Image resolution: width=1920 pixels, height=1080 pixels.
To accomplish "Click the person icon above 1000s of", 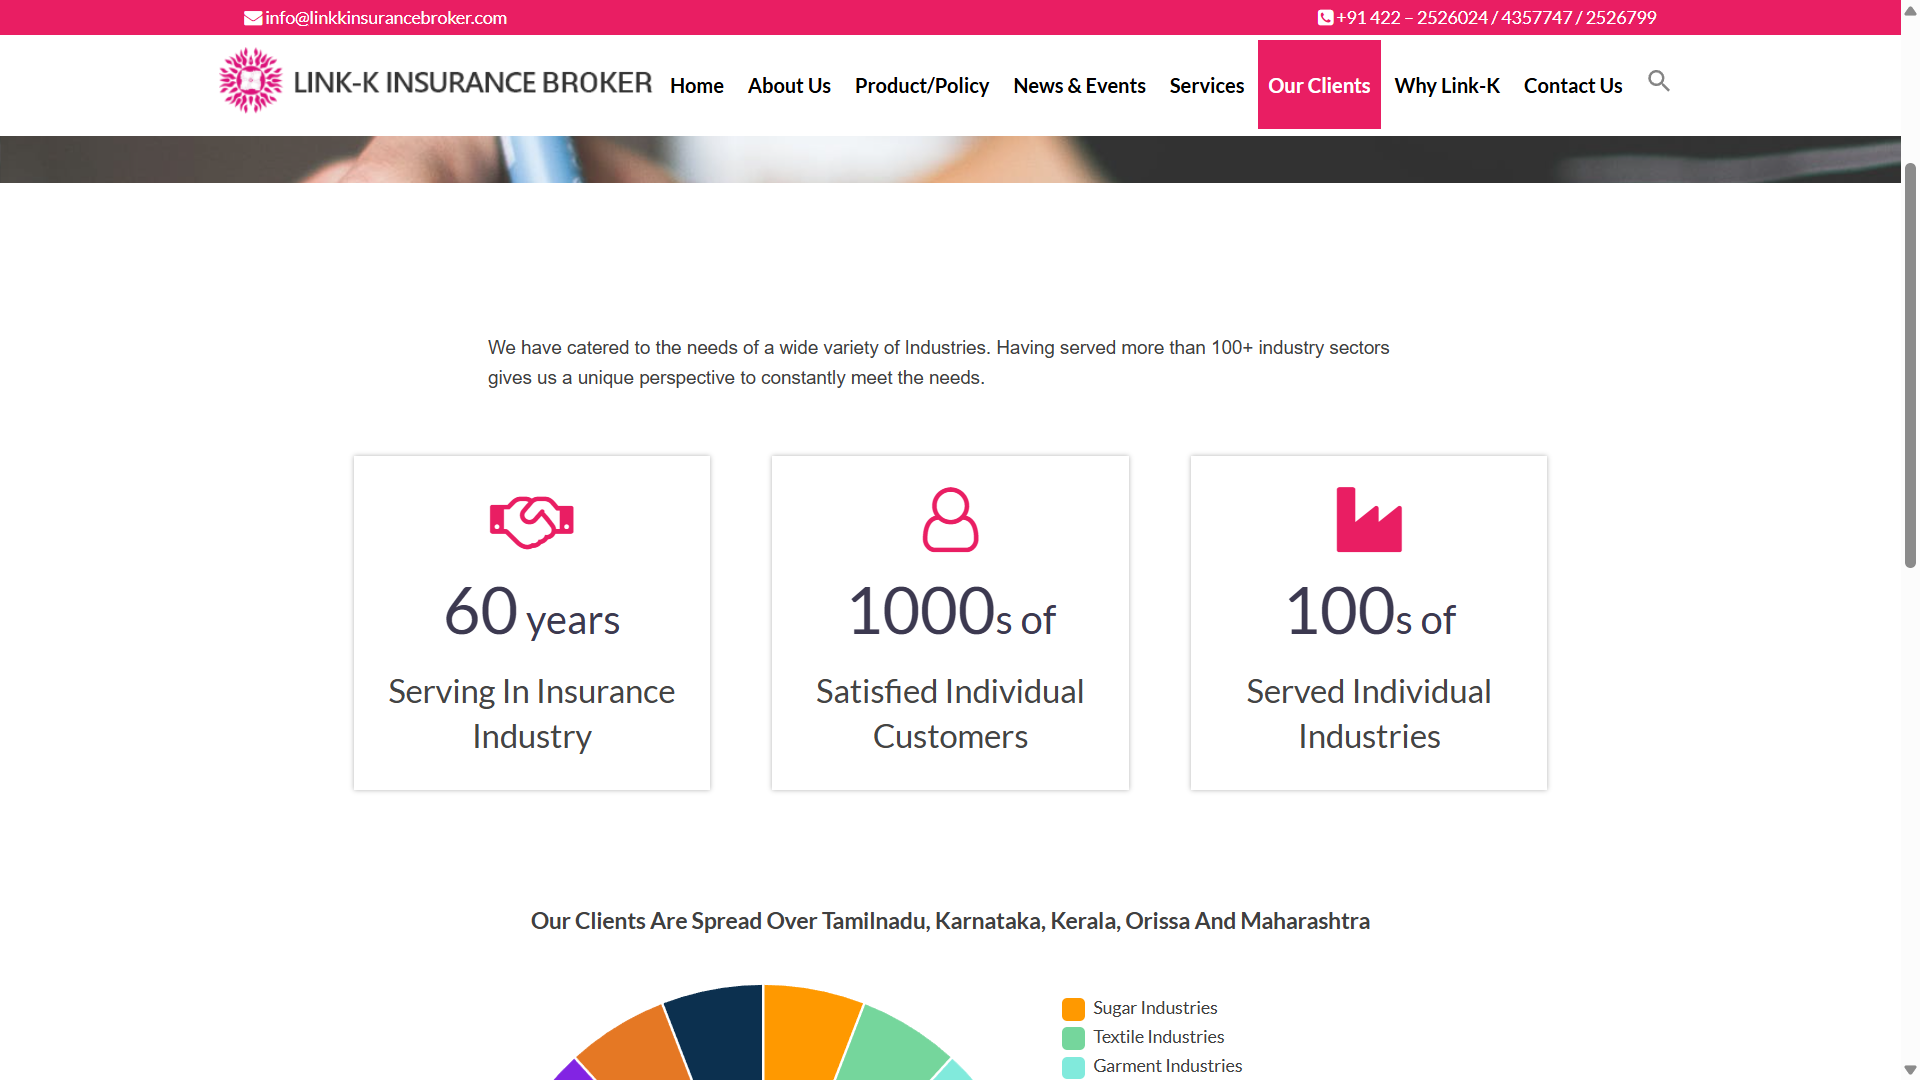I will 950,519.
